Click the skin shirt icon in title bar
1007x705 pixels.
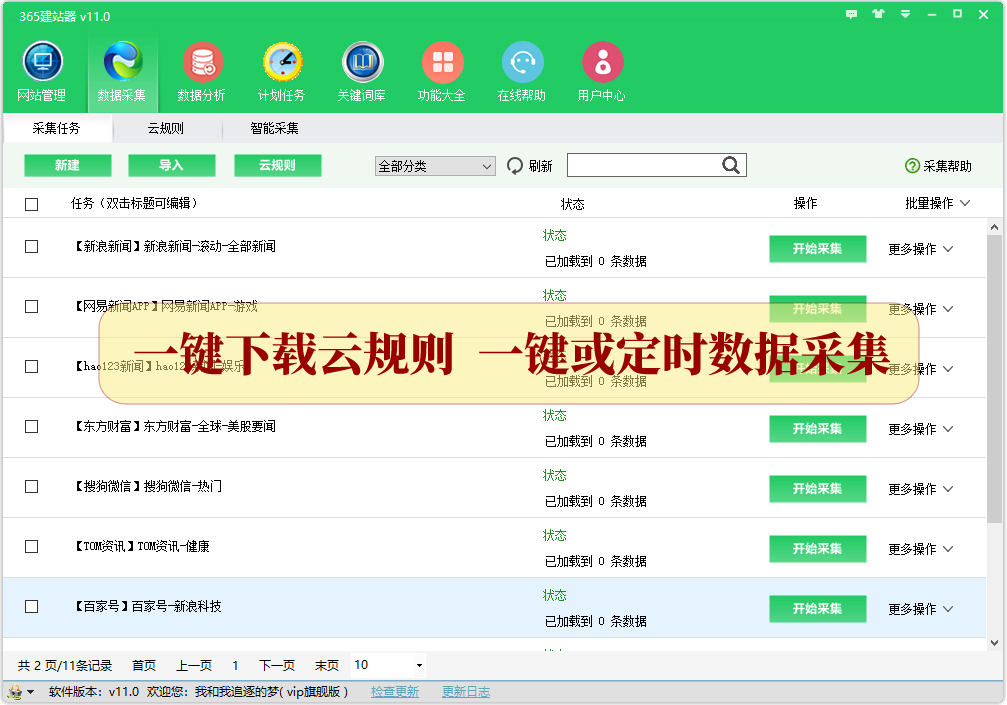[x=878, y=14]
